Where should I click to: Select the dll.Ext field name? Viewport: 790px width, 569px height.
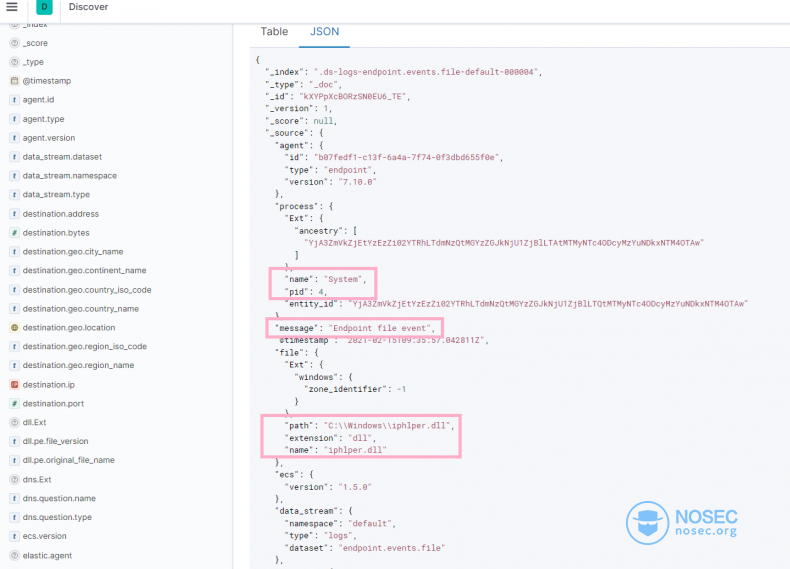point(34,422)
